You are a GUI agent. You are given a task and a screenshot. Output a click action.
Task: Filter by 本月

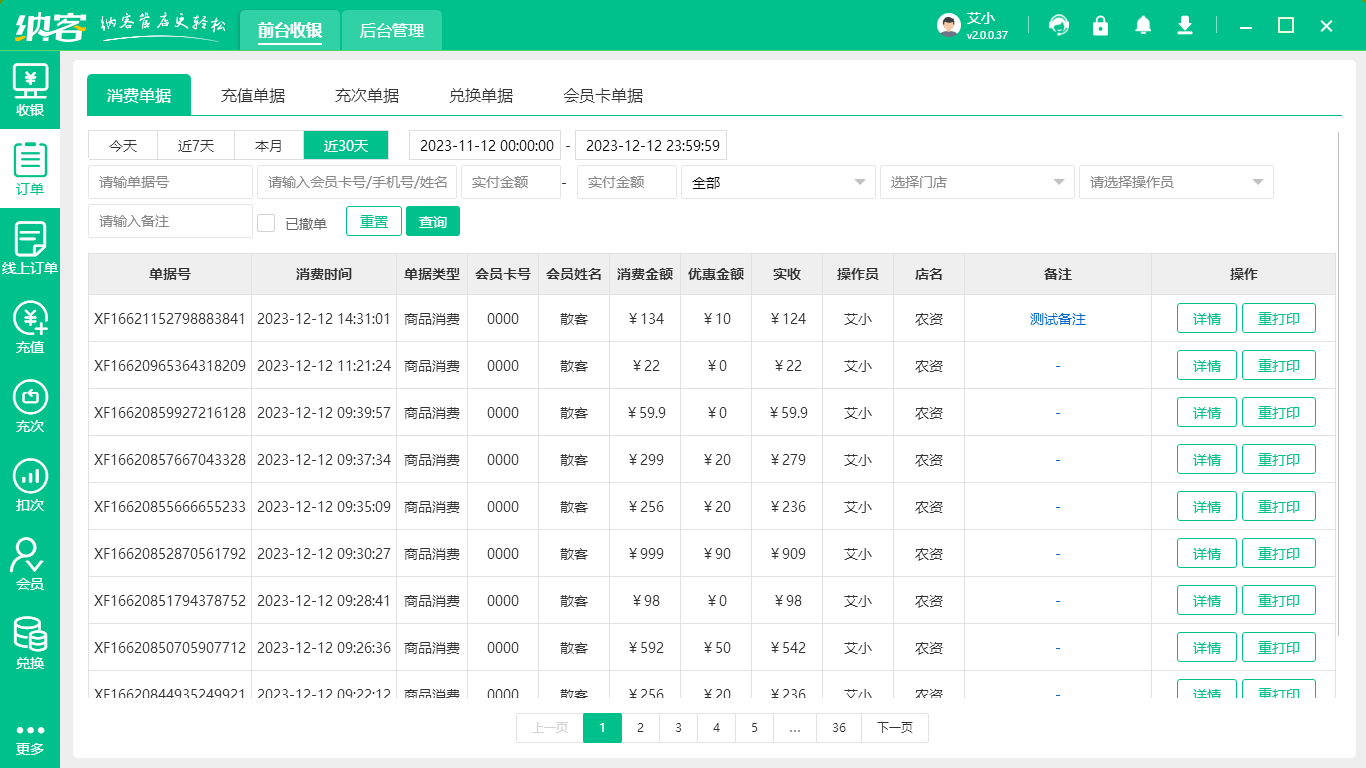point(269,145)
